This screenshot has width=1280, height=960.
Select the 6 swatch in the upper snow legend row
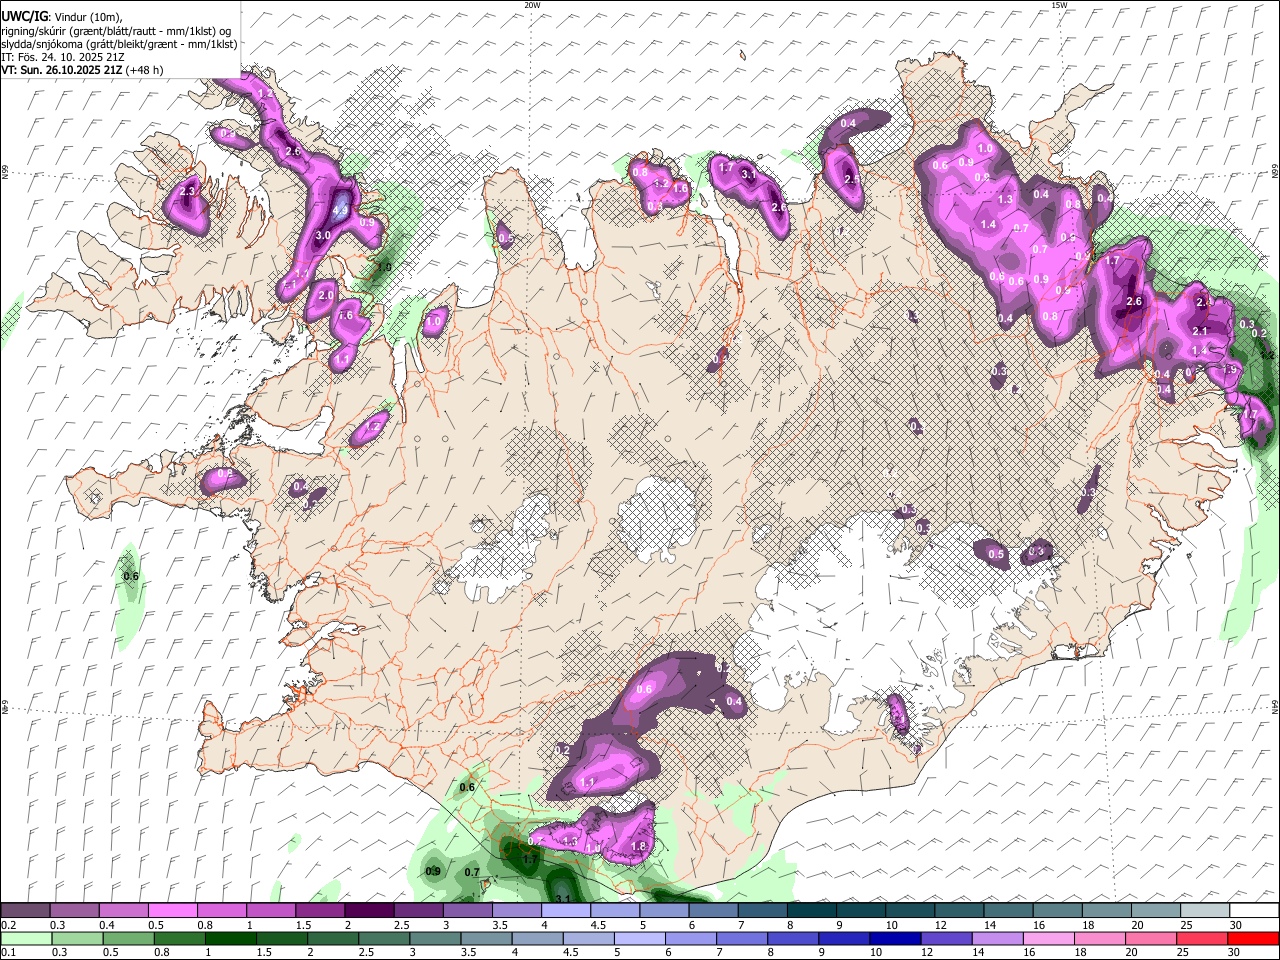tap(713, 911)
